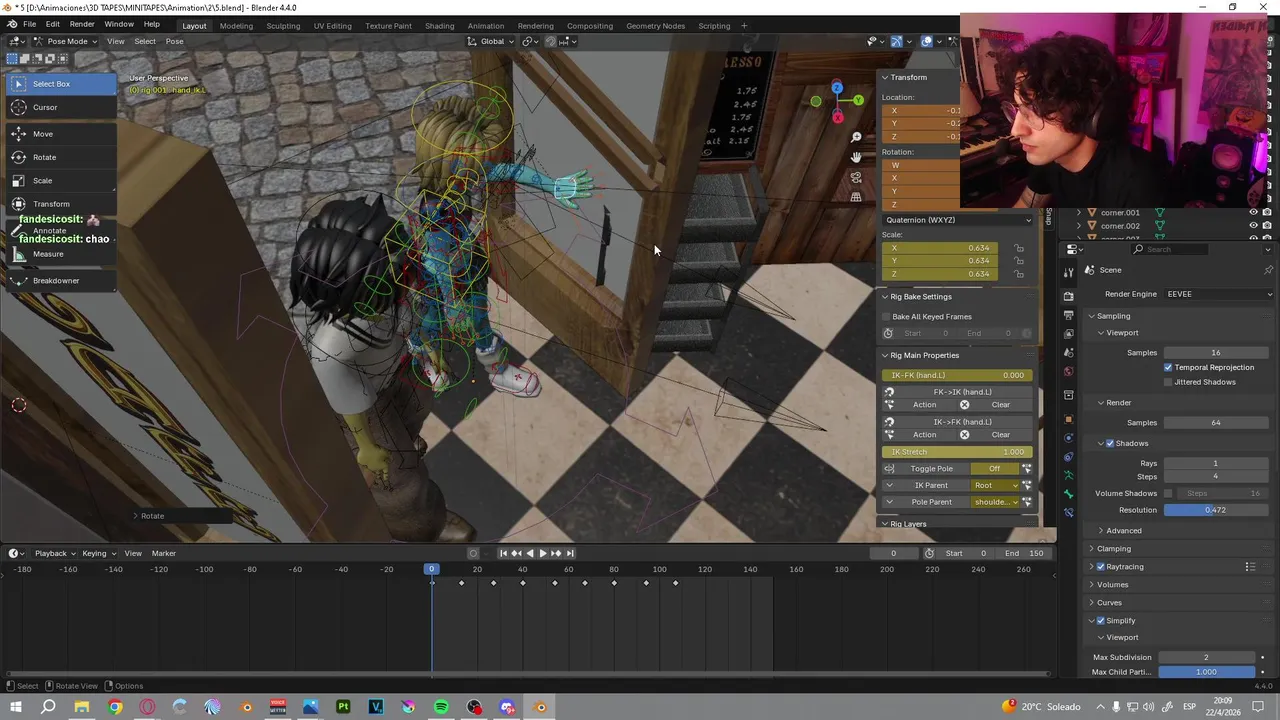Choose the Rotate tool in toolbar
This screenshot has width=1280, height=720.
60,157
